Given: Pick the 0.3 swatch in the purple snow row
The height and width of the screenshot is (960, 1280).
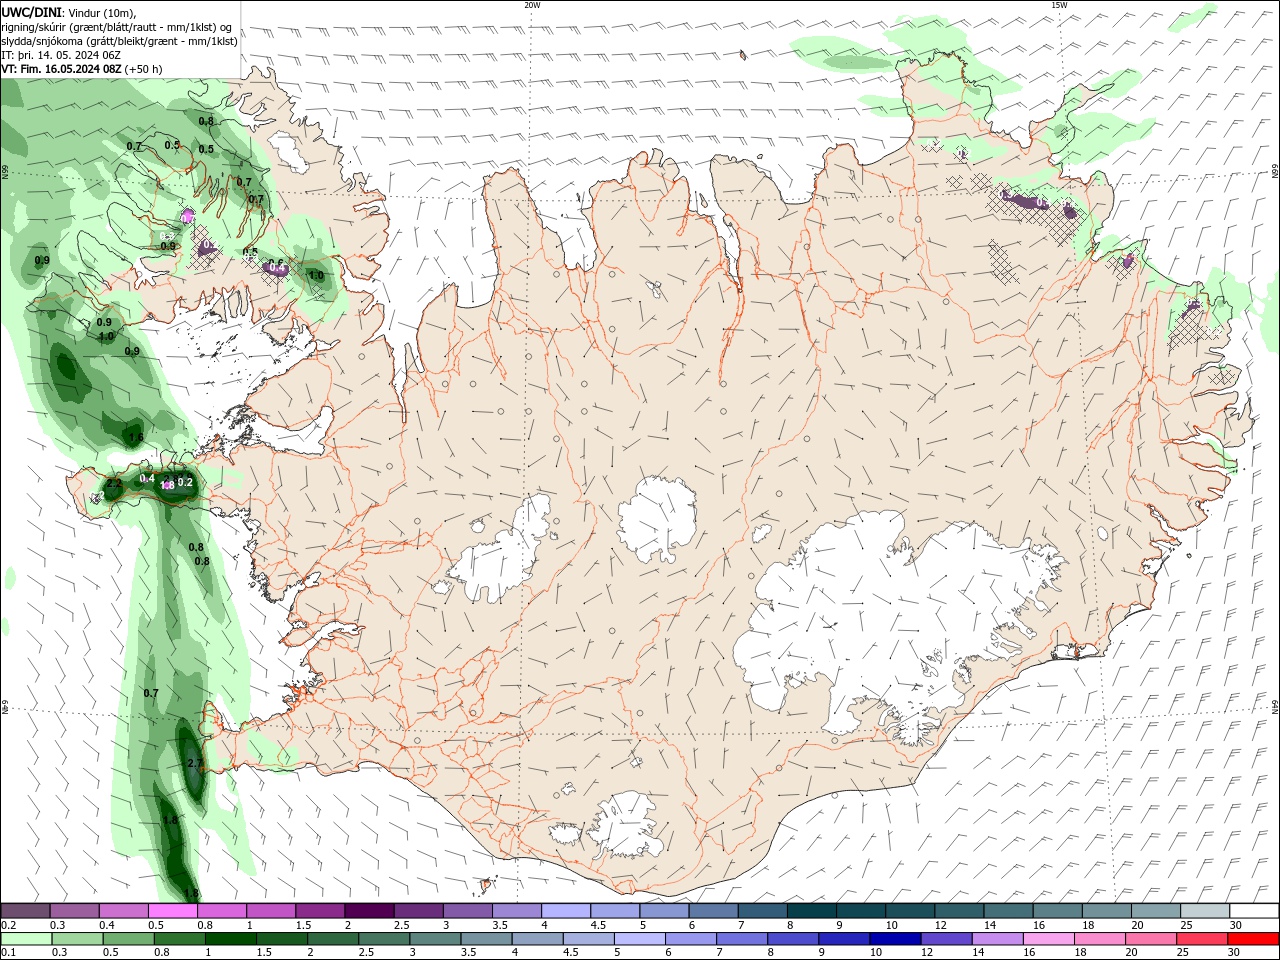Looking at the screenshot, I should point(74,911).
